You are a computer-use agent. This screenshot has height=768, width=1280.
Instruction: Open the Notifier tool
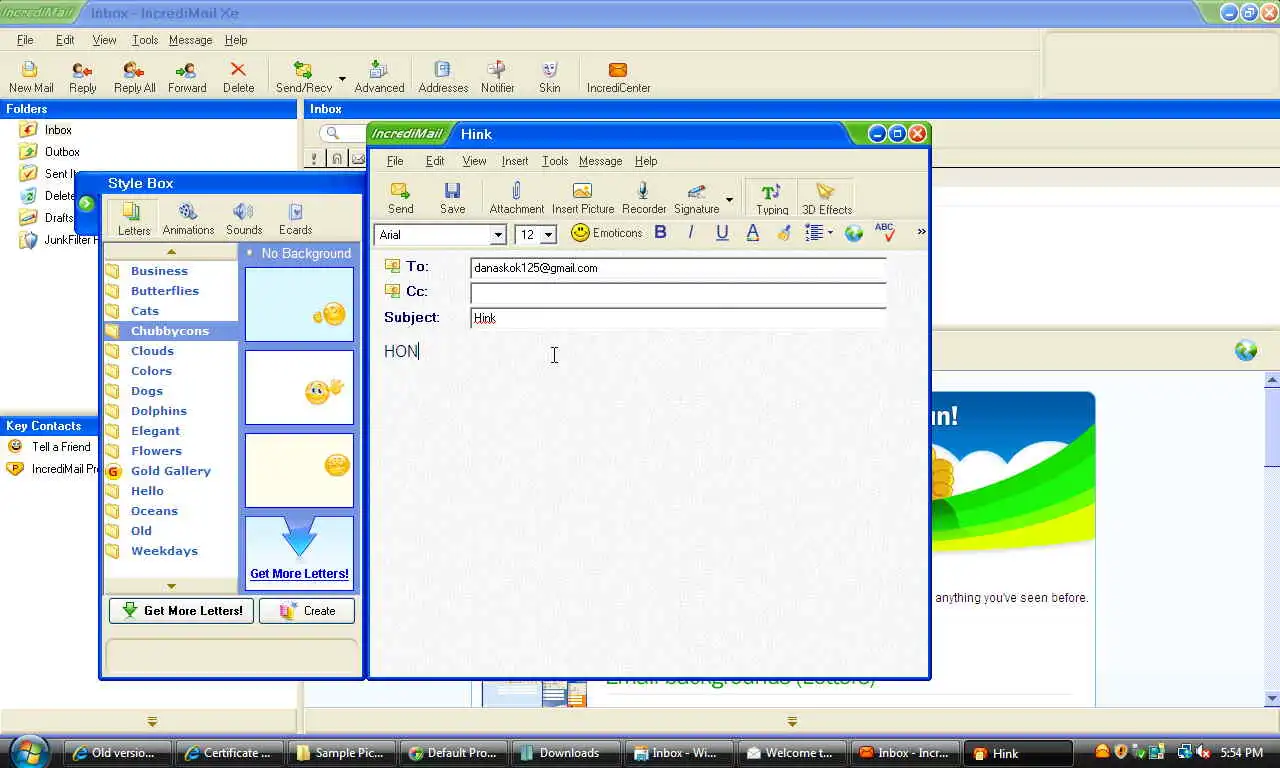point(497,77)
